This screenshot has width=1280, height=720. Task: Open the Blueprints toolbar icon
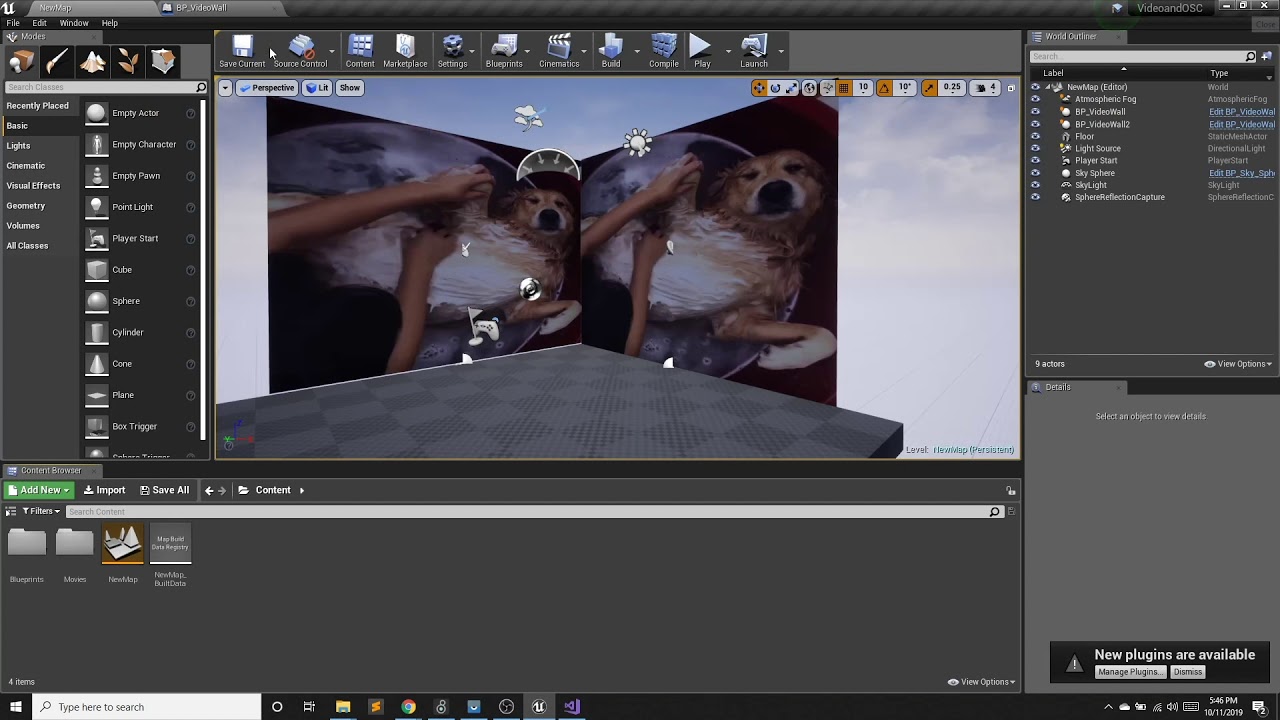(504, 51)
